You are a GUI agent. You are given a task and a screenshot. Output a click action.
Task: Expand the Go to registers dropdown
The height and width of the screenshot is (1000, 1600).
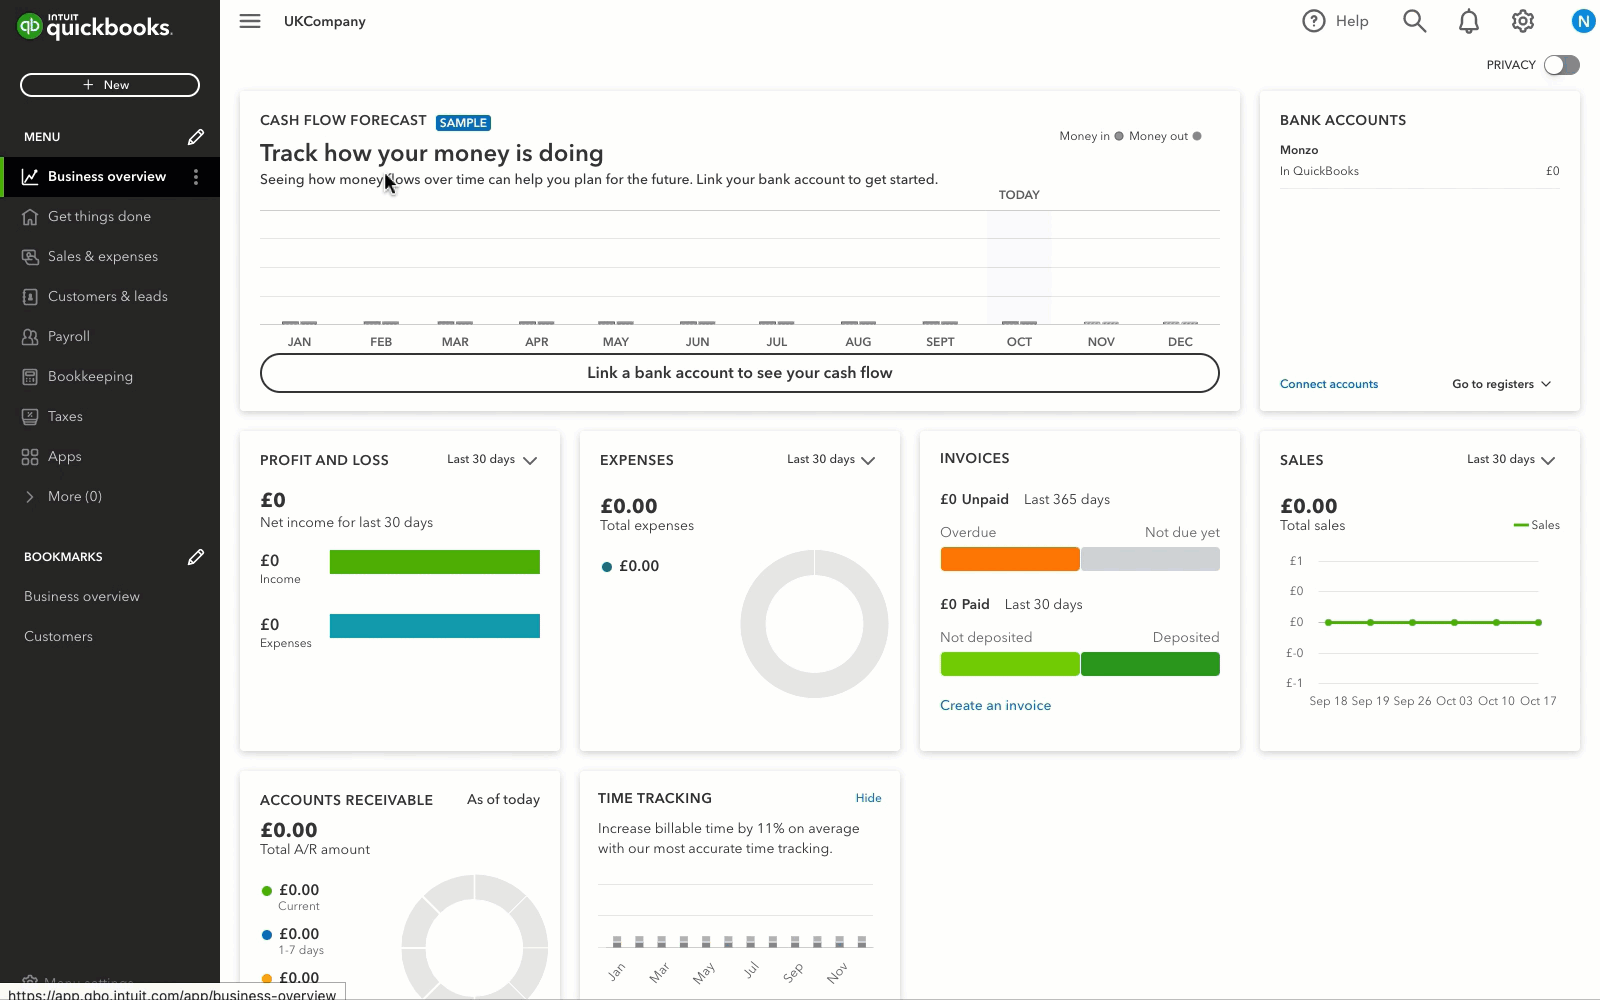click(x=1501, y=384)
